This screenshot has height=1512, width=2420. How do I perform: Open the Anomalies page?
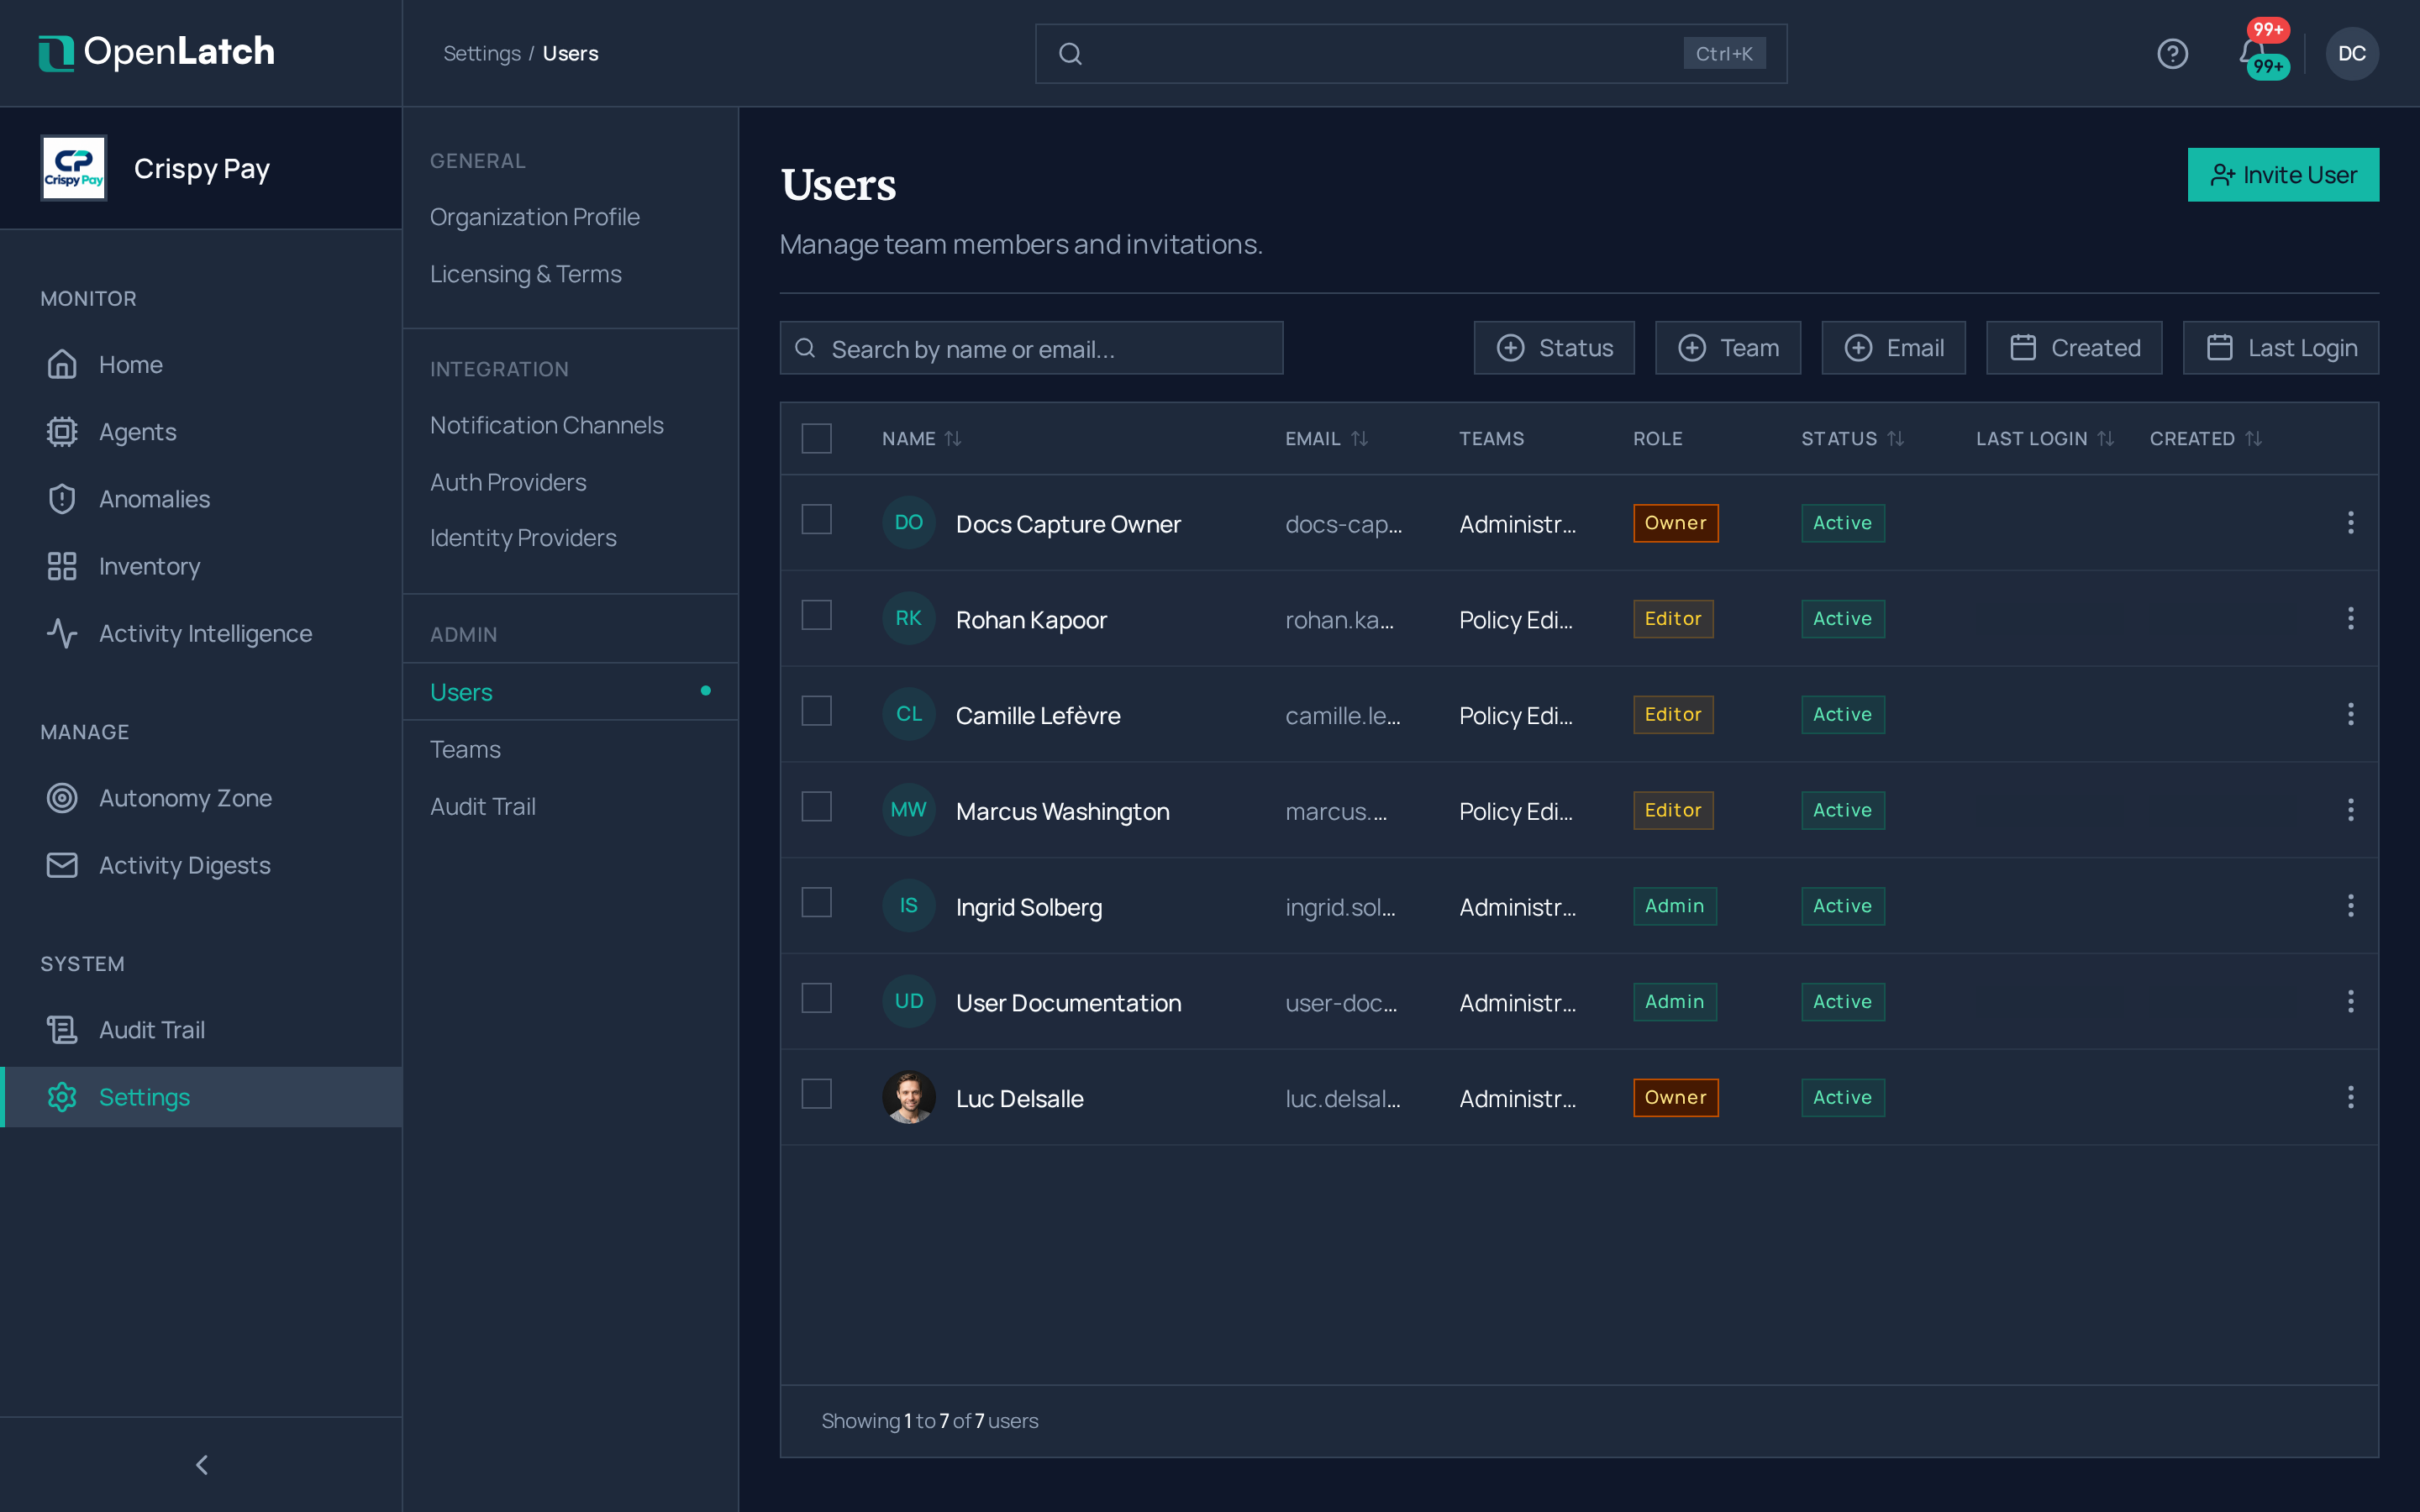201,499
